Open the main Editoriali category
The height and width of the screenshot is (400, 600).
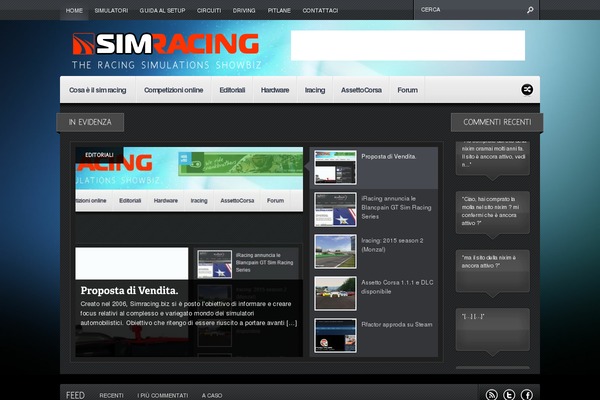point(232,90)
